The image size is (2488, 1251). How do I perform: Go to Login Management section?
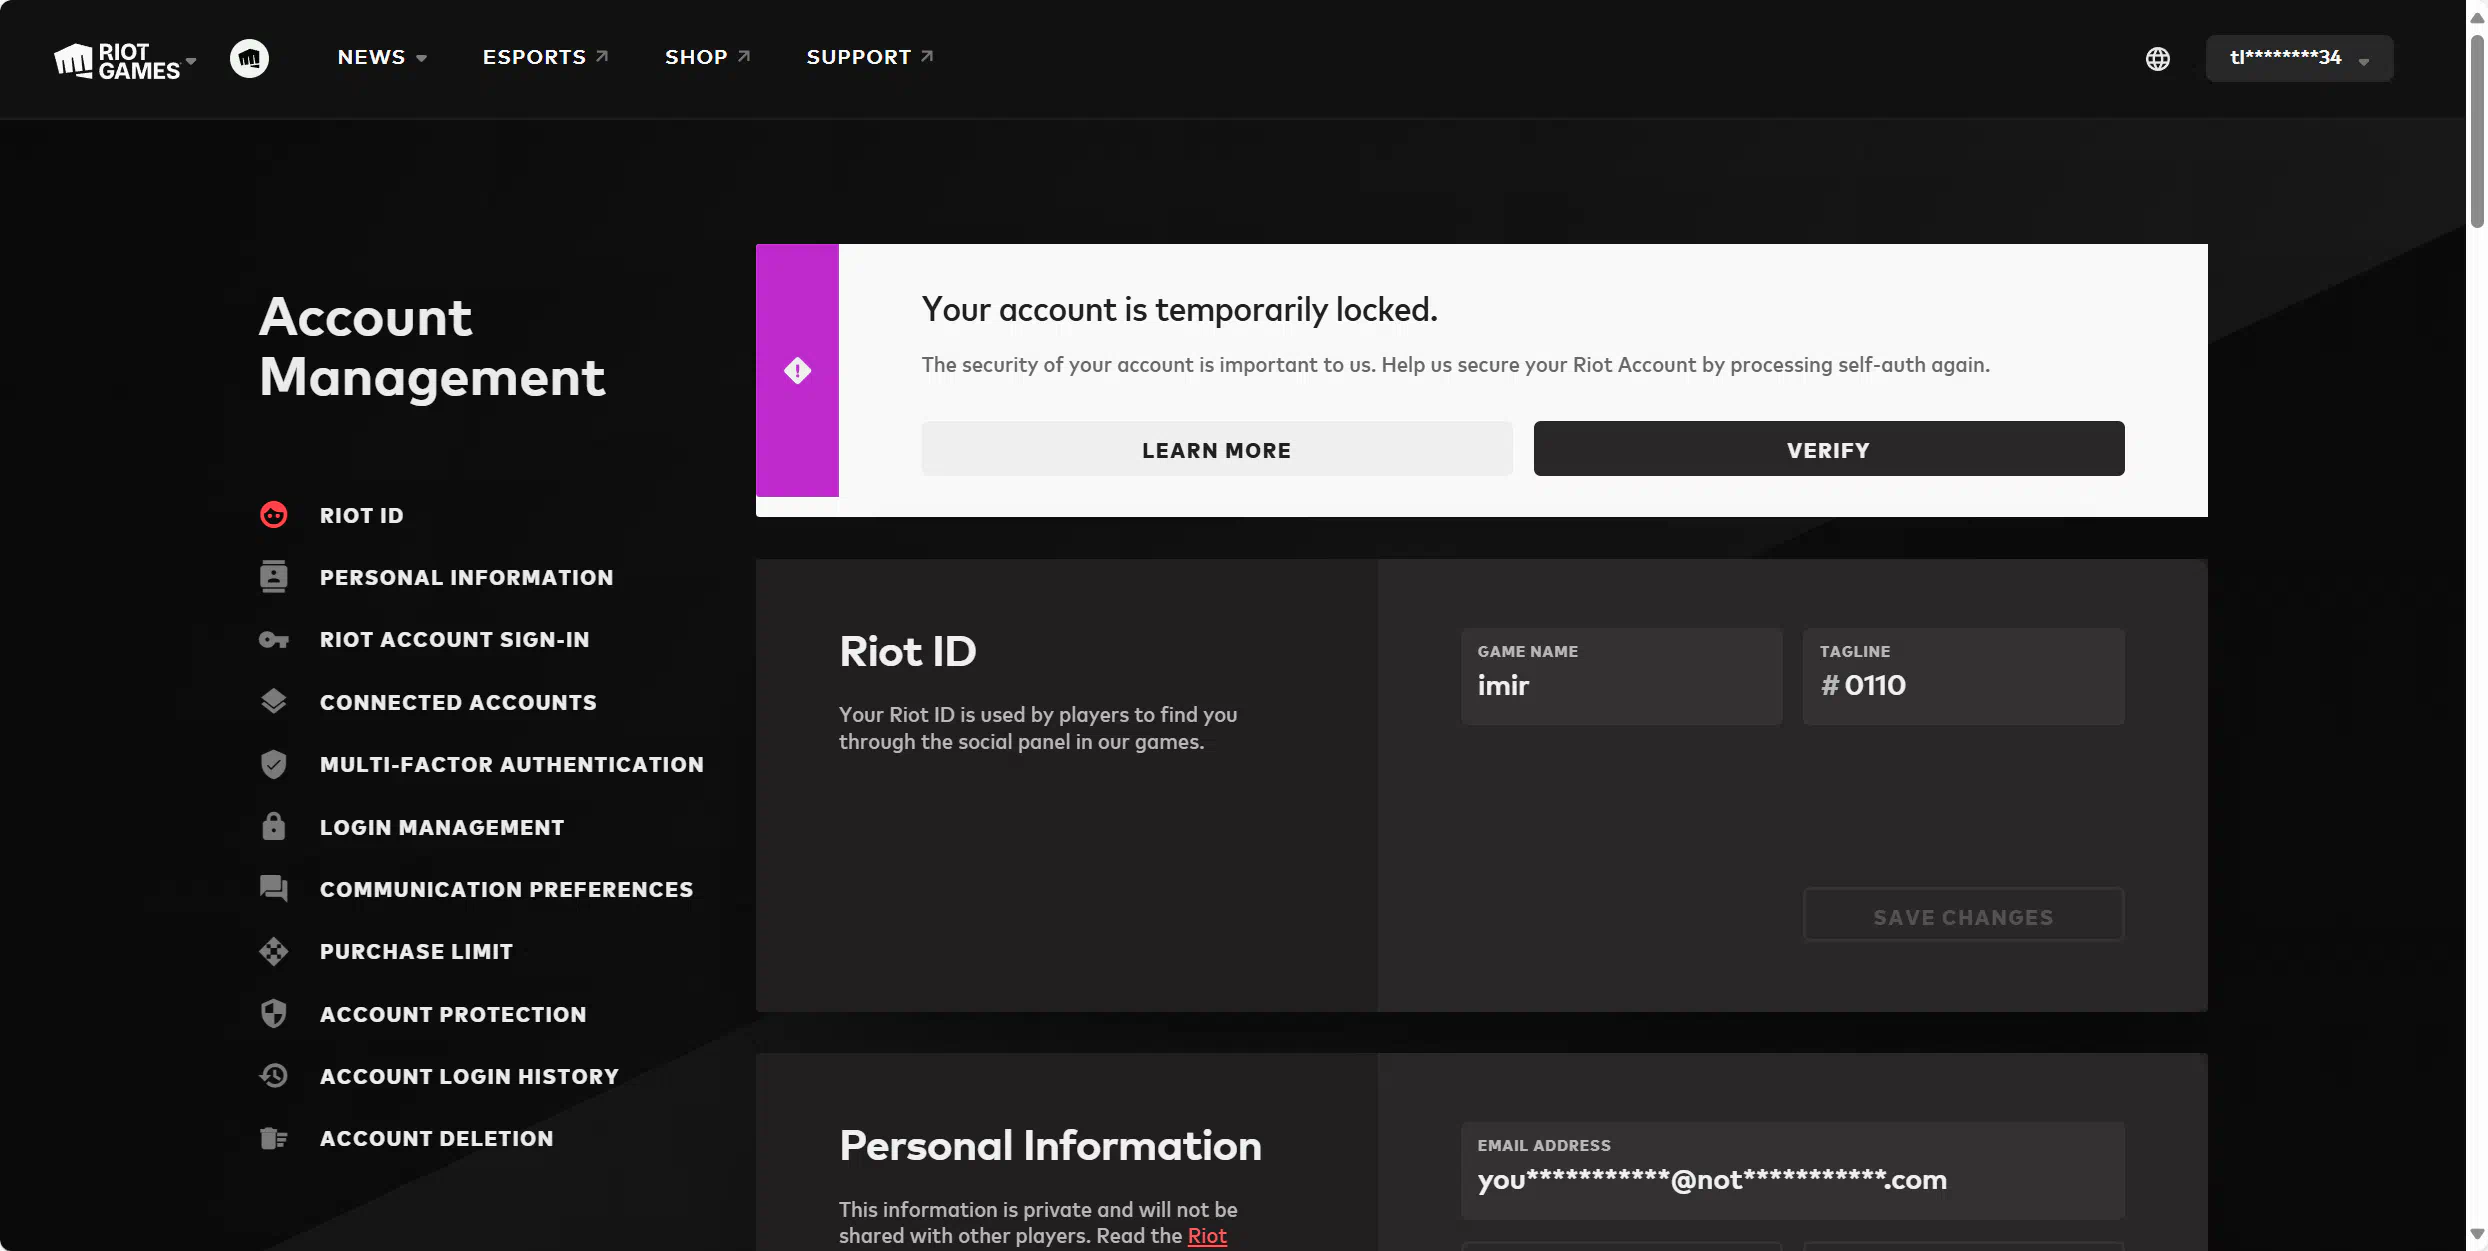[442, 827]
